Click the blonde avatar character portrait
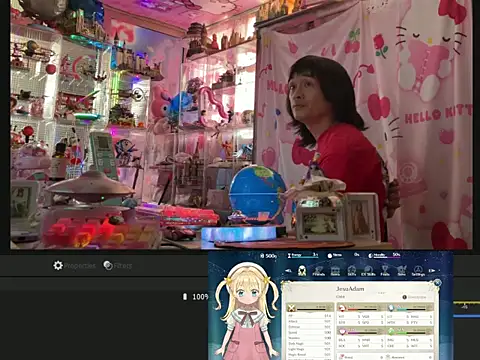Viewport: 480px width, 360px height. click(x=246, y=310)
